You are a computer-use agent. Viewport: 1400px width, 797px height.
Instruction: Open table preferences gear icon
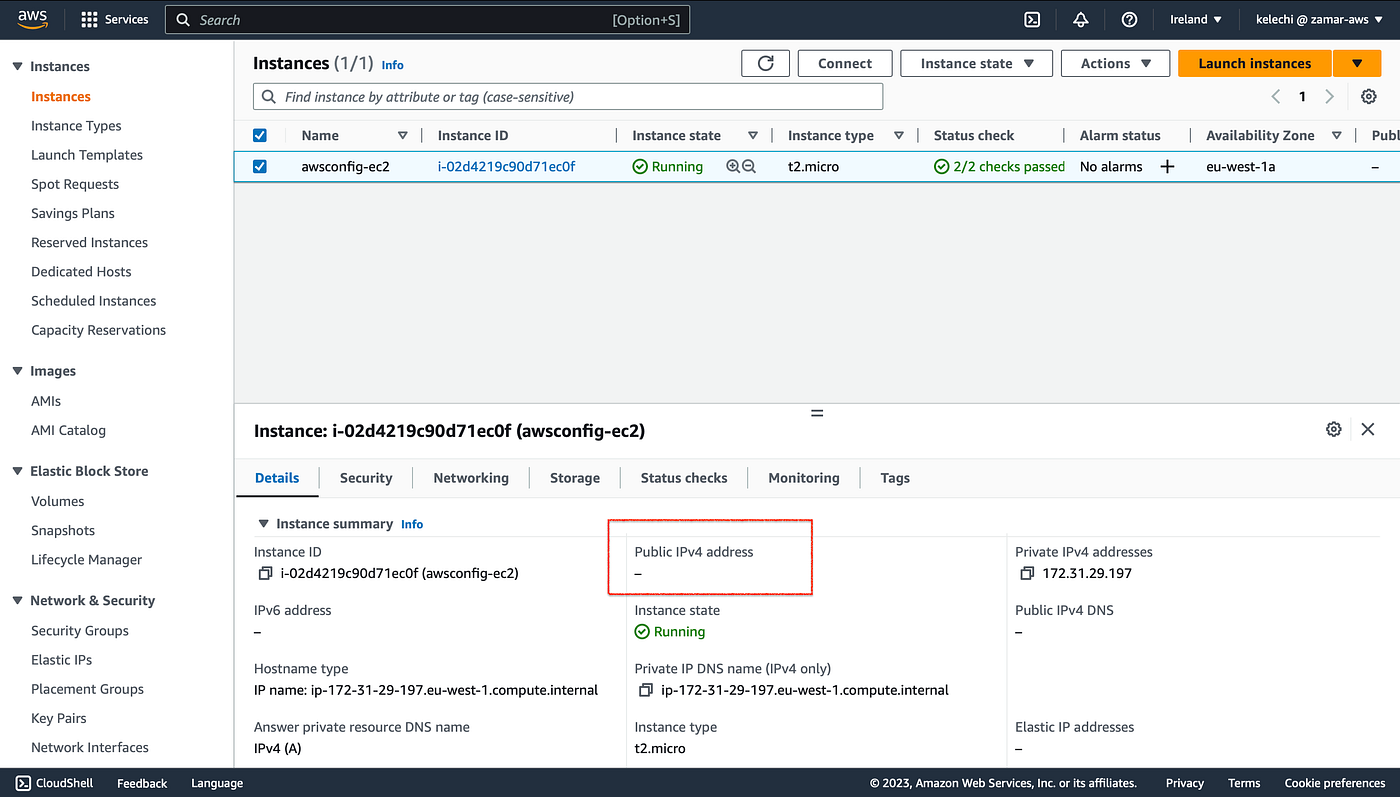1369,97
